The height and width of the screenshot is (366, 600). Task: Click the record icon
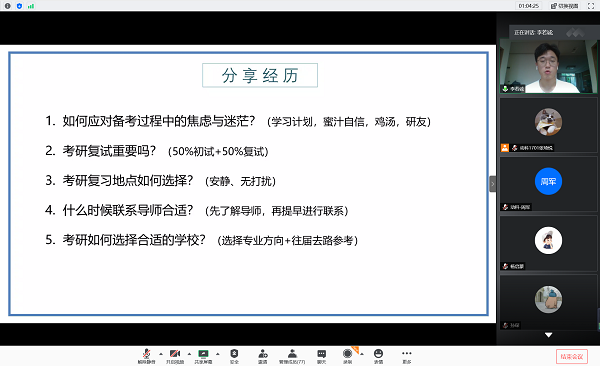[x=347, y=353]
